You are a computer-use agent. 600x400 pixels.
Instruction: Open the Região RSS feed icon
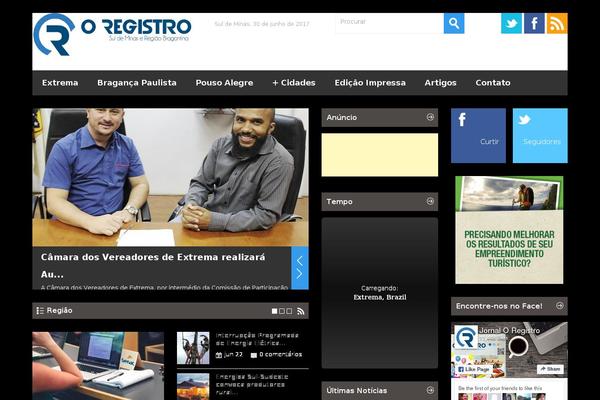pos(301,311)
